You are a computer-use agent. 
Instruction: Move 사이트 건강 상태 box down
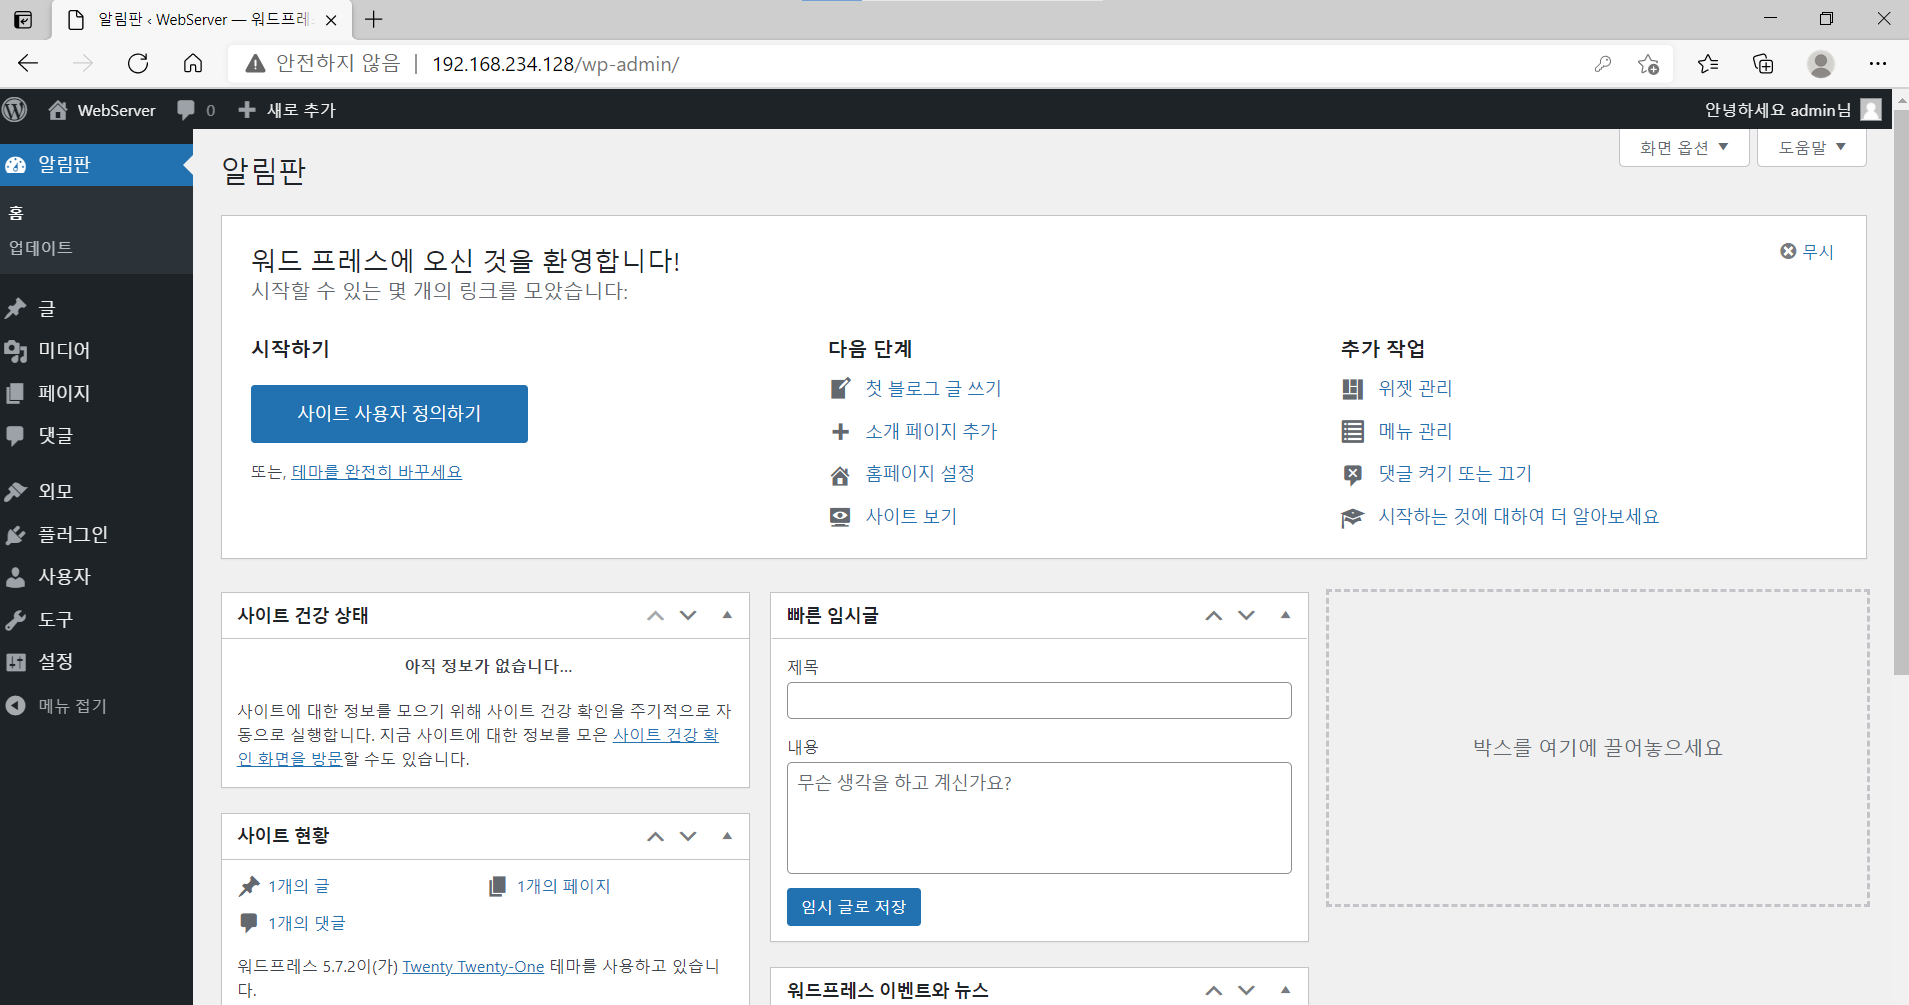coord(688,615)
